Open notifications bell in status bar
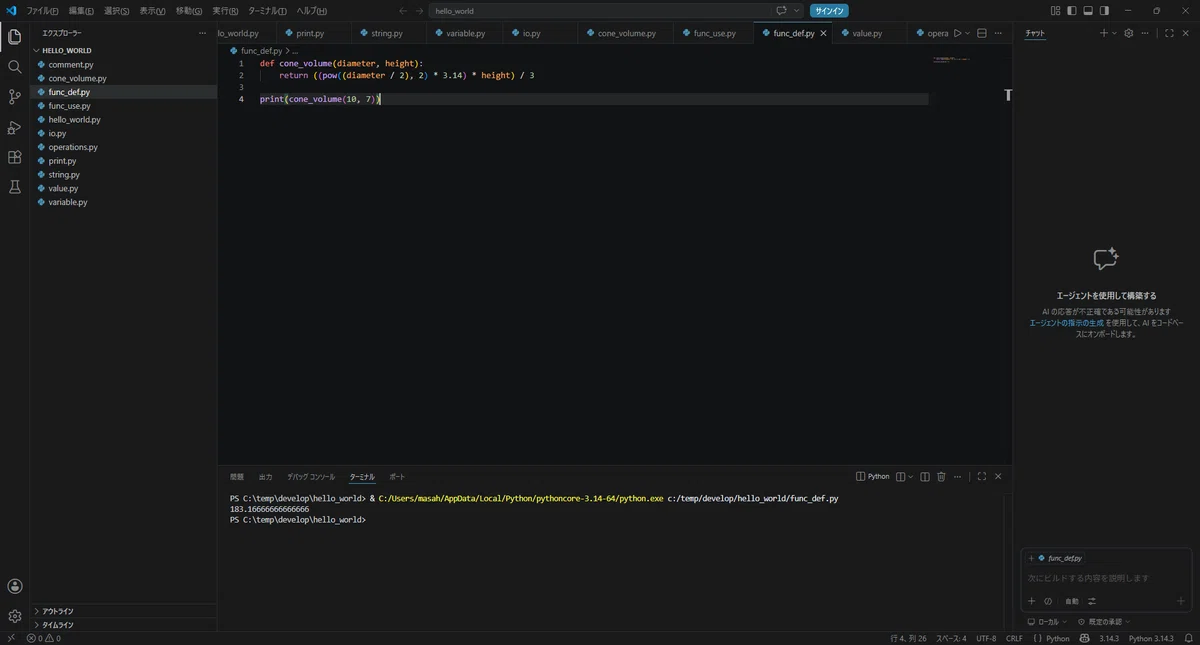1200x645 pixels. [x=1188, y=638]
